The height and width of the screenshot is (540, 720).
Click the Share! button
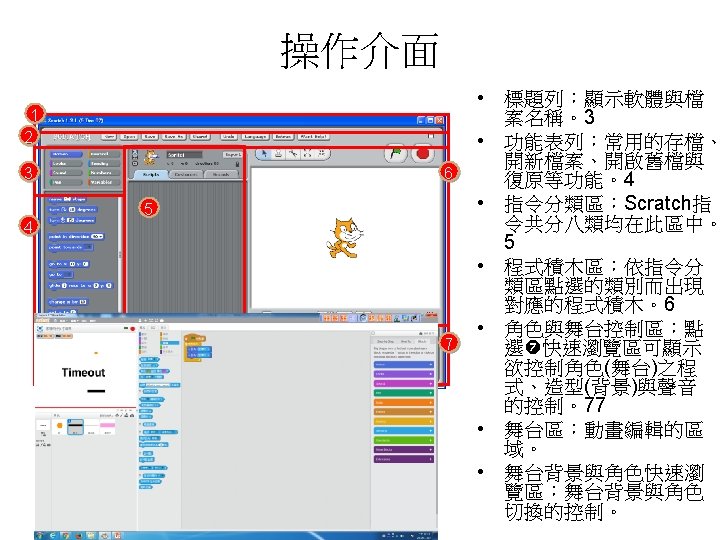(x=200, y=137)
